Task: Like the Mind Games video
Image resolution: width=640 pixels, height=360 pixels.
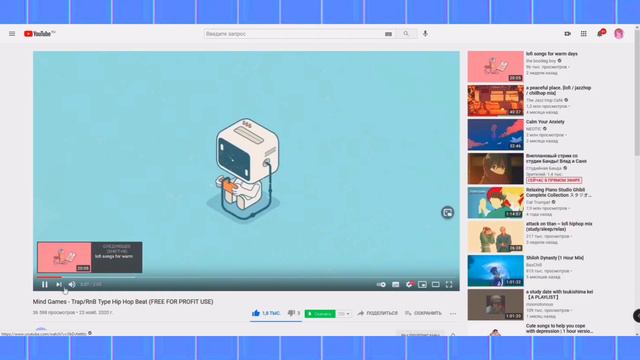Action: pyautogui.click(x=265, y=313)
